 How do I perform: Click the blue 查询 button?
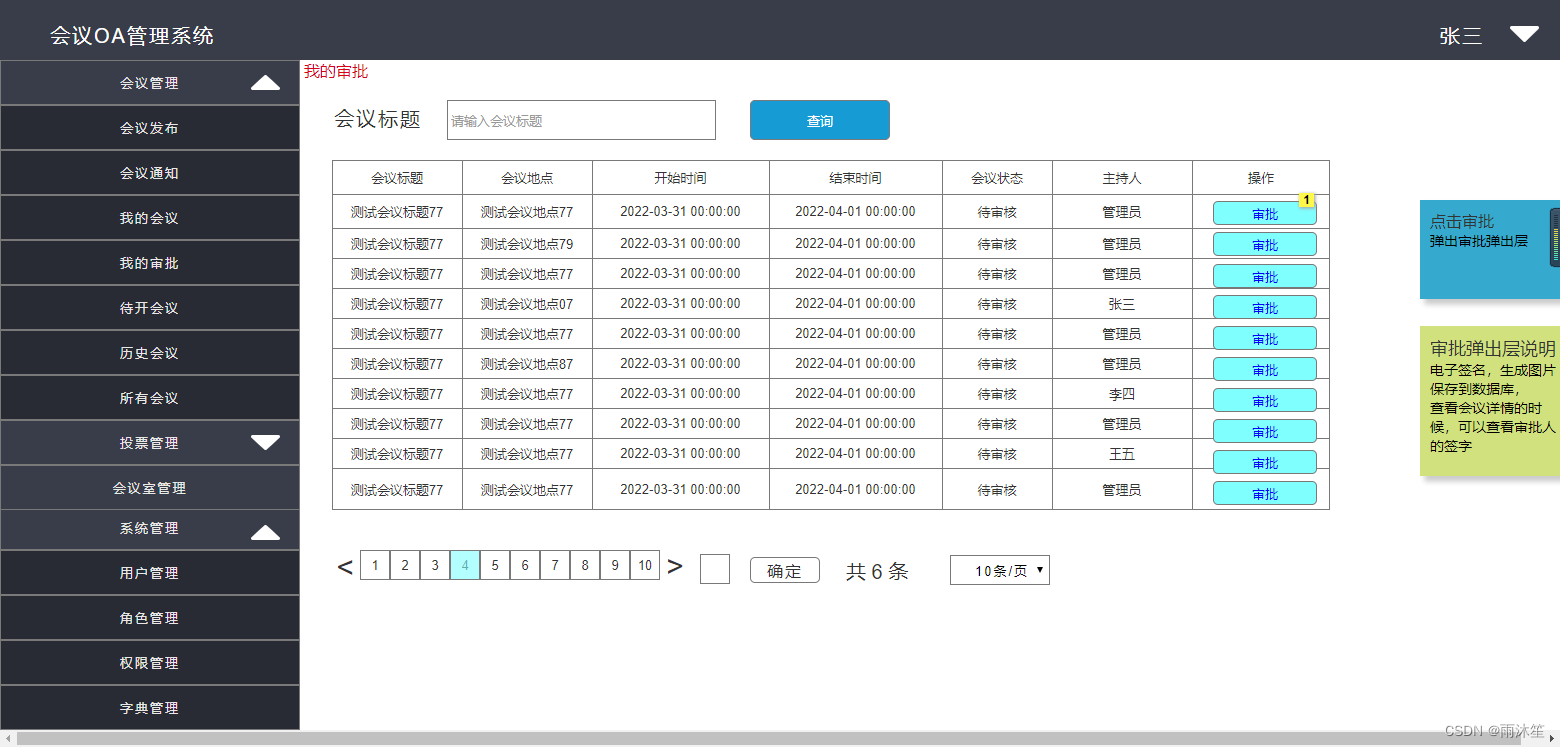pos(819,120)
